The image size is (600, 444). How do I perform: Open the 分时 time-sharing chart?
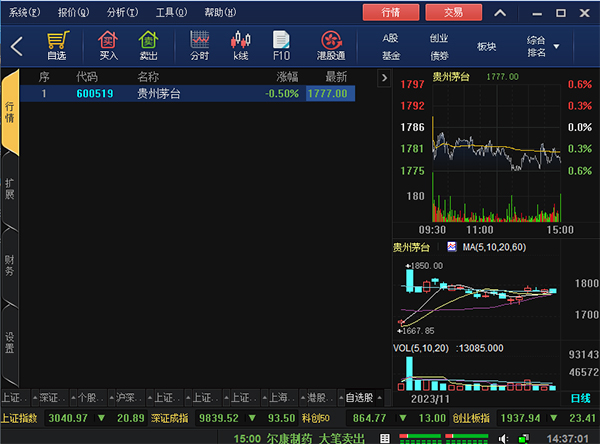click(x=199, y=45)
